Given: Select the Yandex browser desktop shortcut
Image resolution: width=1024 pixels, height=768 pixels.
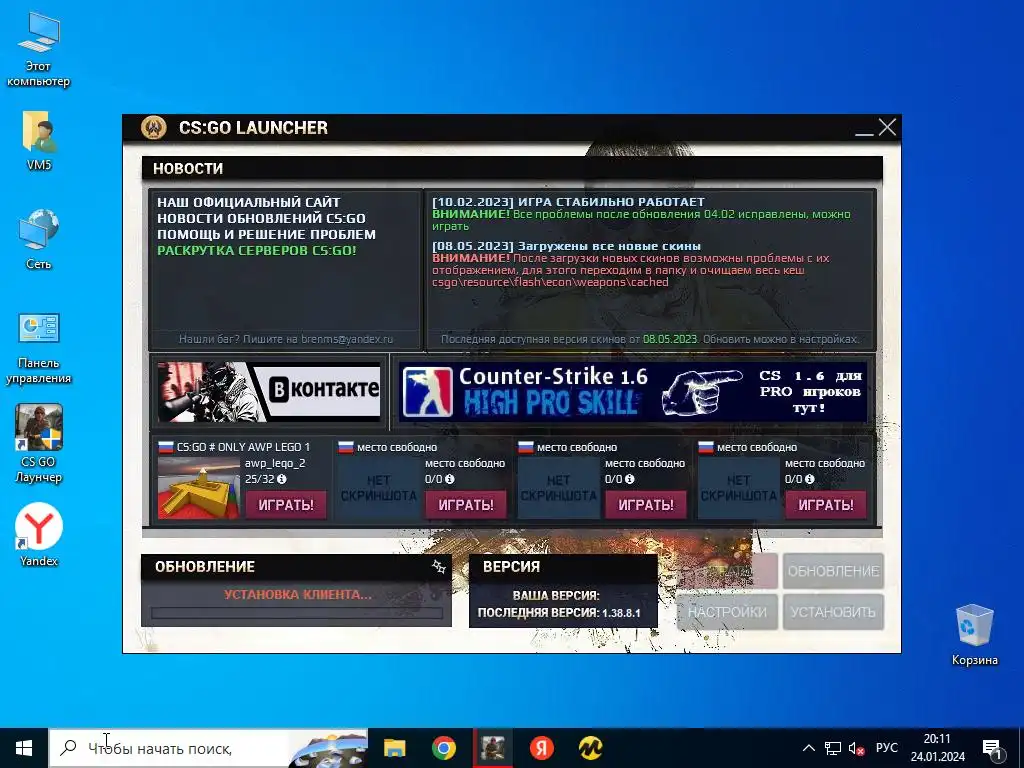Looking at the screenshot, I should [39, 534].
